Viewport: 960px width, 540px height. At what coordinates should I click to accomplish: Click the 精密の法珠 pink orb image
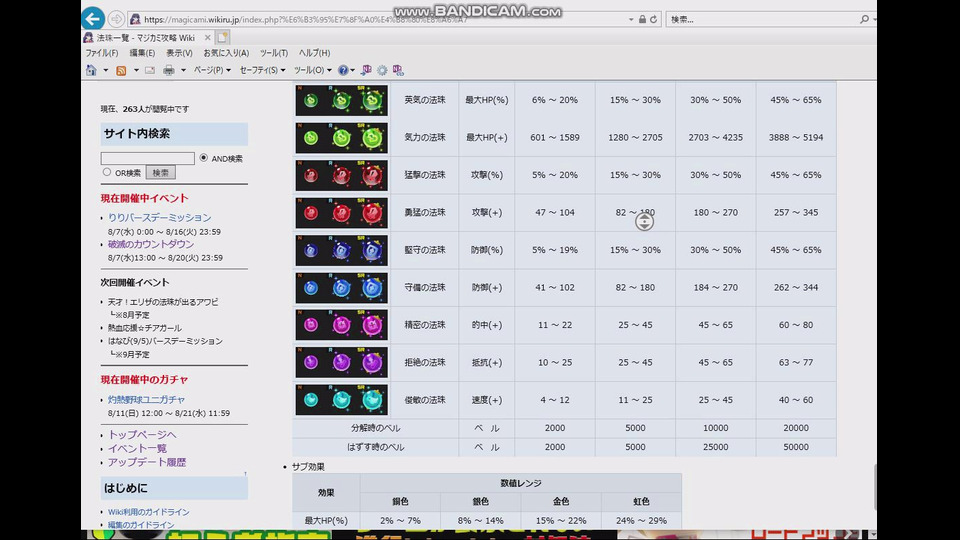(x=342, y=325)
